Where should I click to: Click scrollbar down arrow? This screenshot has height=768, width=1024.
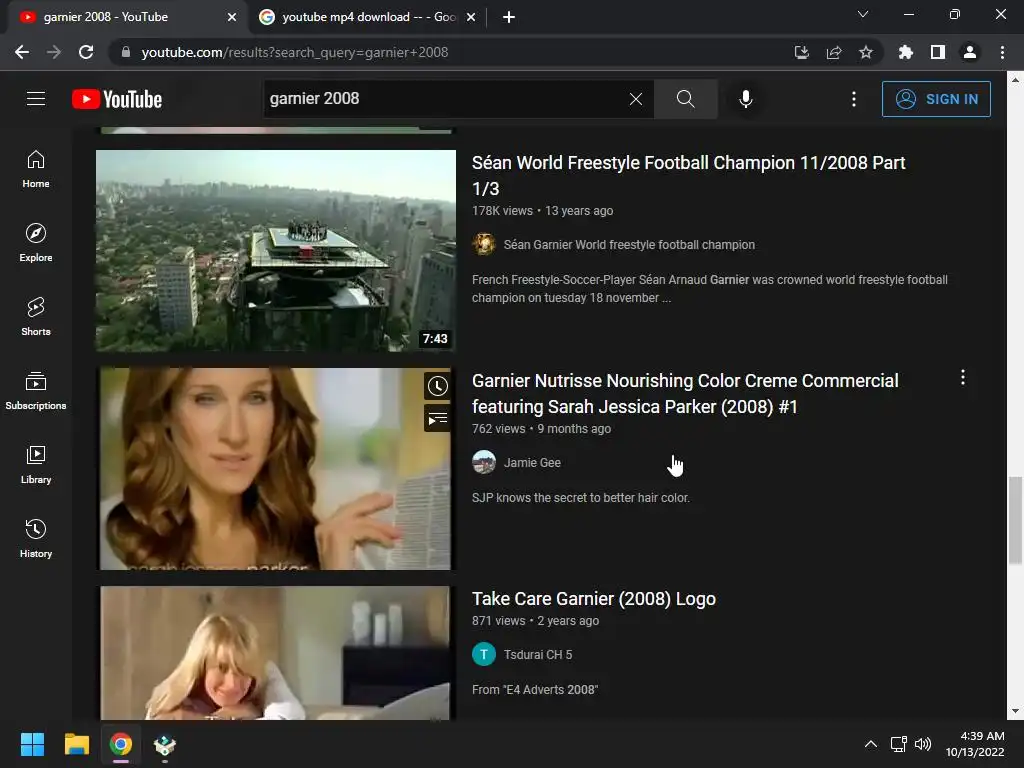[x=1016, y=711]
